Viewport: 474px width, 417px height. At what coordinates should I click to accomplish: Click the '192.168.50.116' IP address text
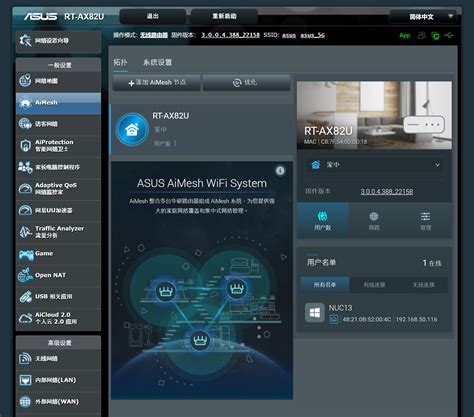tap(417, 319)
